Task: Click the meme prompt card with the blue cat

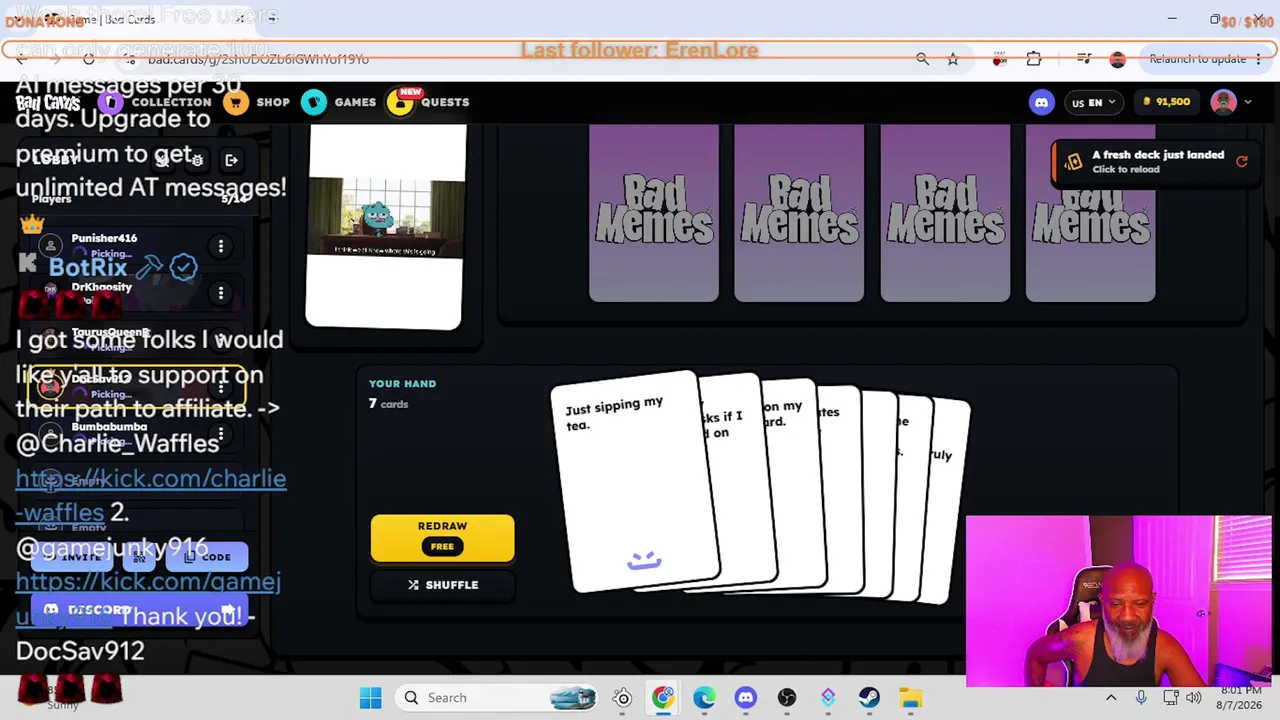Action: pos(385,227)
